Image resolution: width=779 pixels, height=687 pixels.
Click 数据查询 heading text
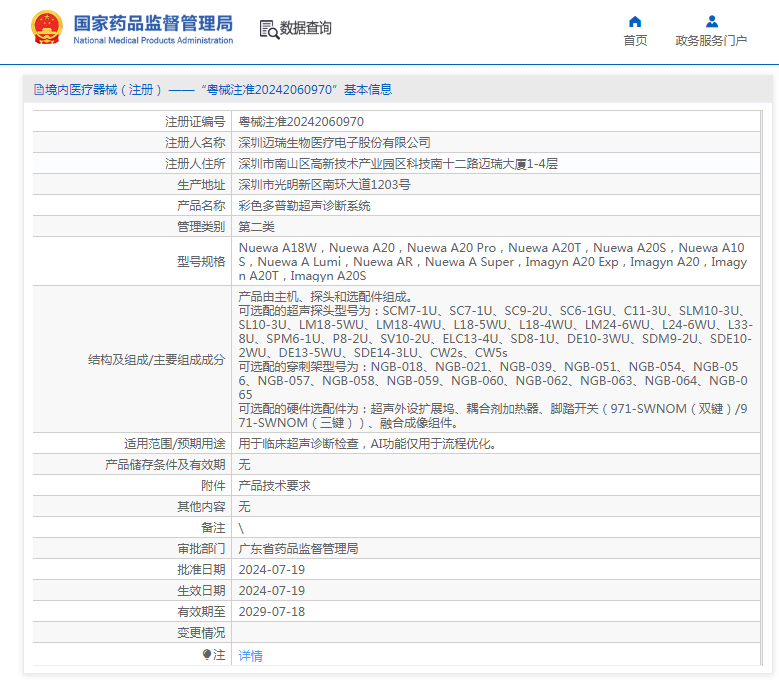tap(306, 28)
